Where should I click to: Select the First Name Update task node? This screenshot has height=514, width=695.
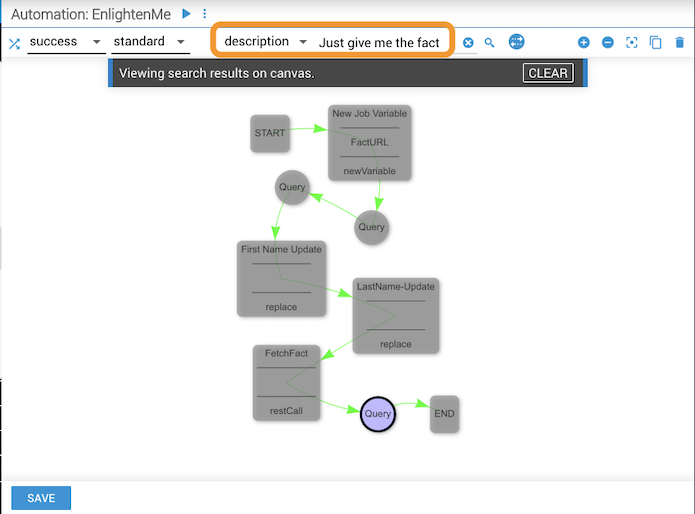[x=281, y=279]
